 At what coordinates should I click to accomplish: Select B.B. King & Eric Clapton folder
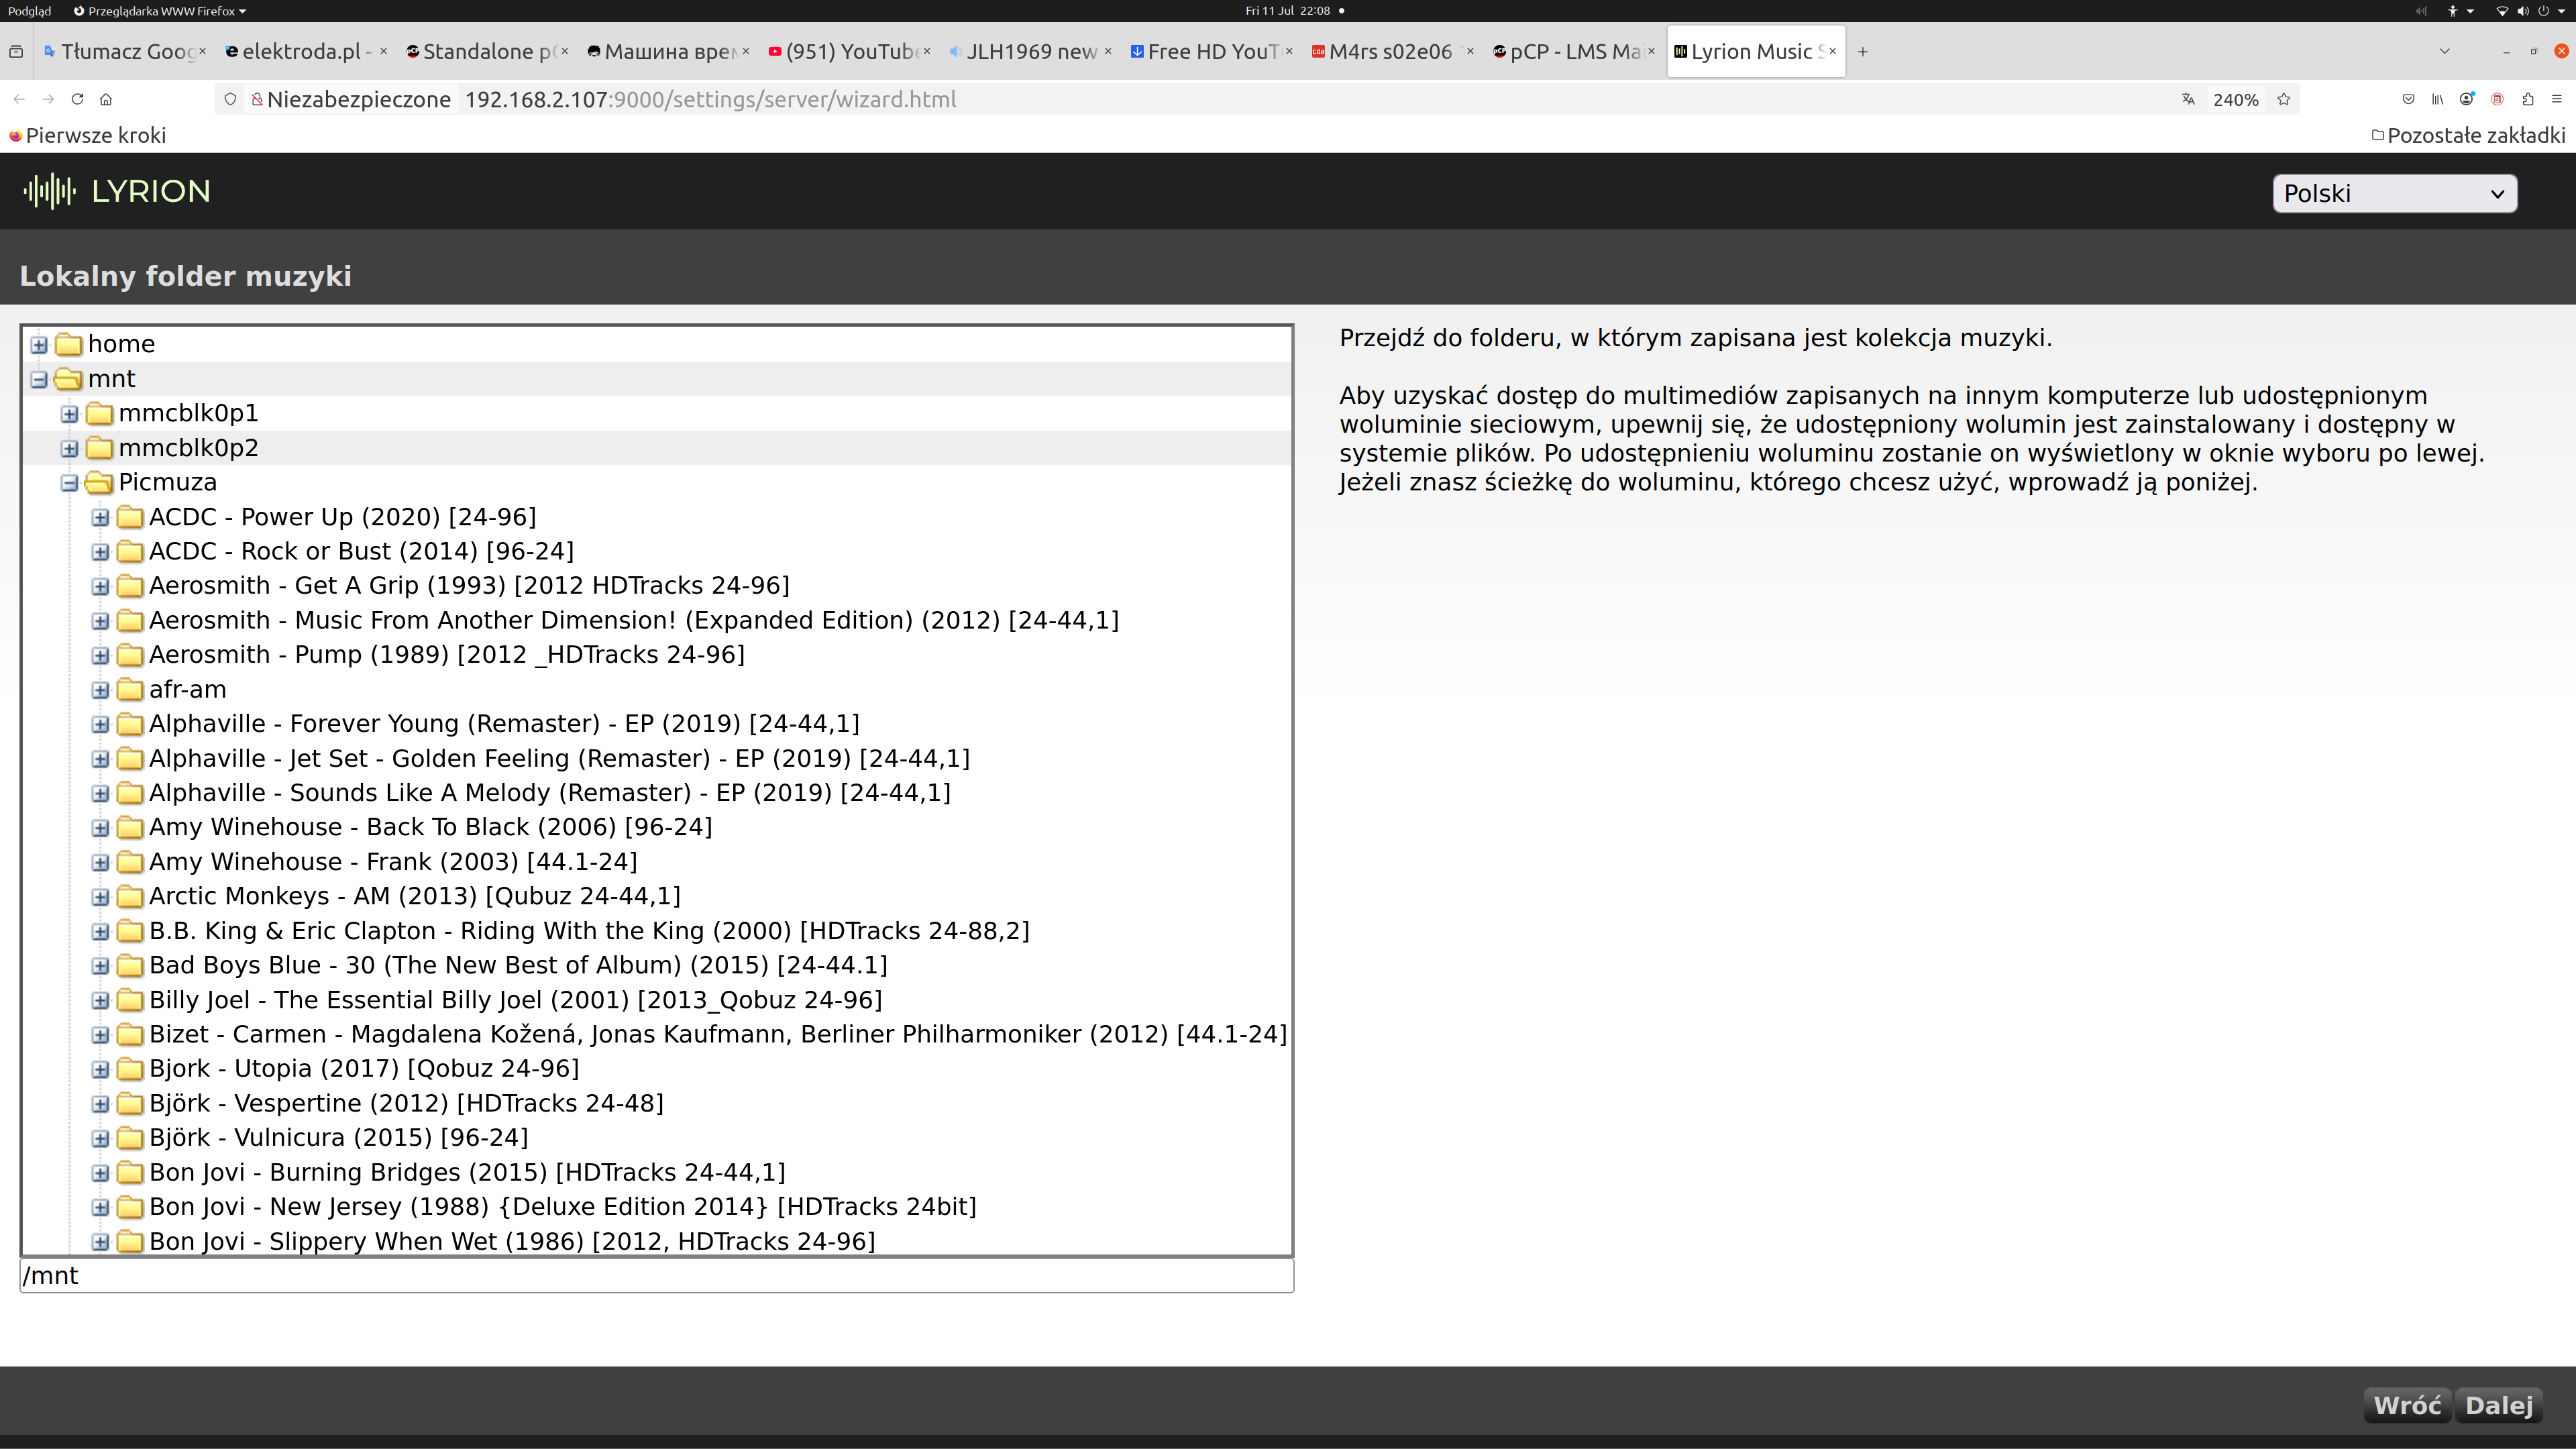pyautogui.click(x=589, y=931)
